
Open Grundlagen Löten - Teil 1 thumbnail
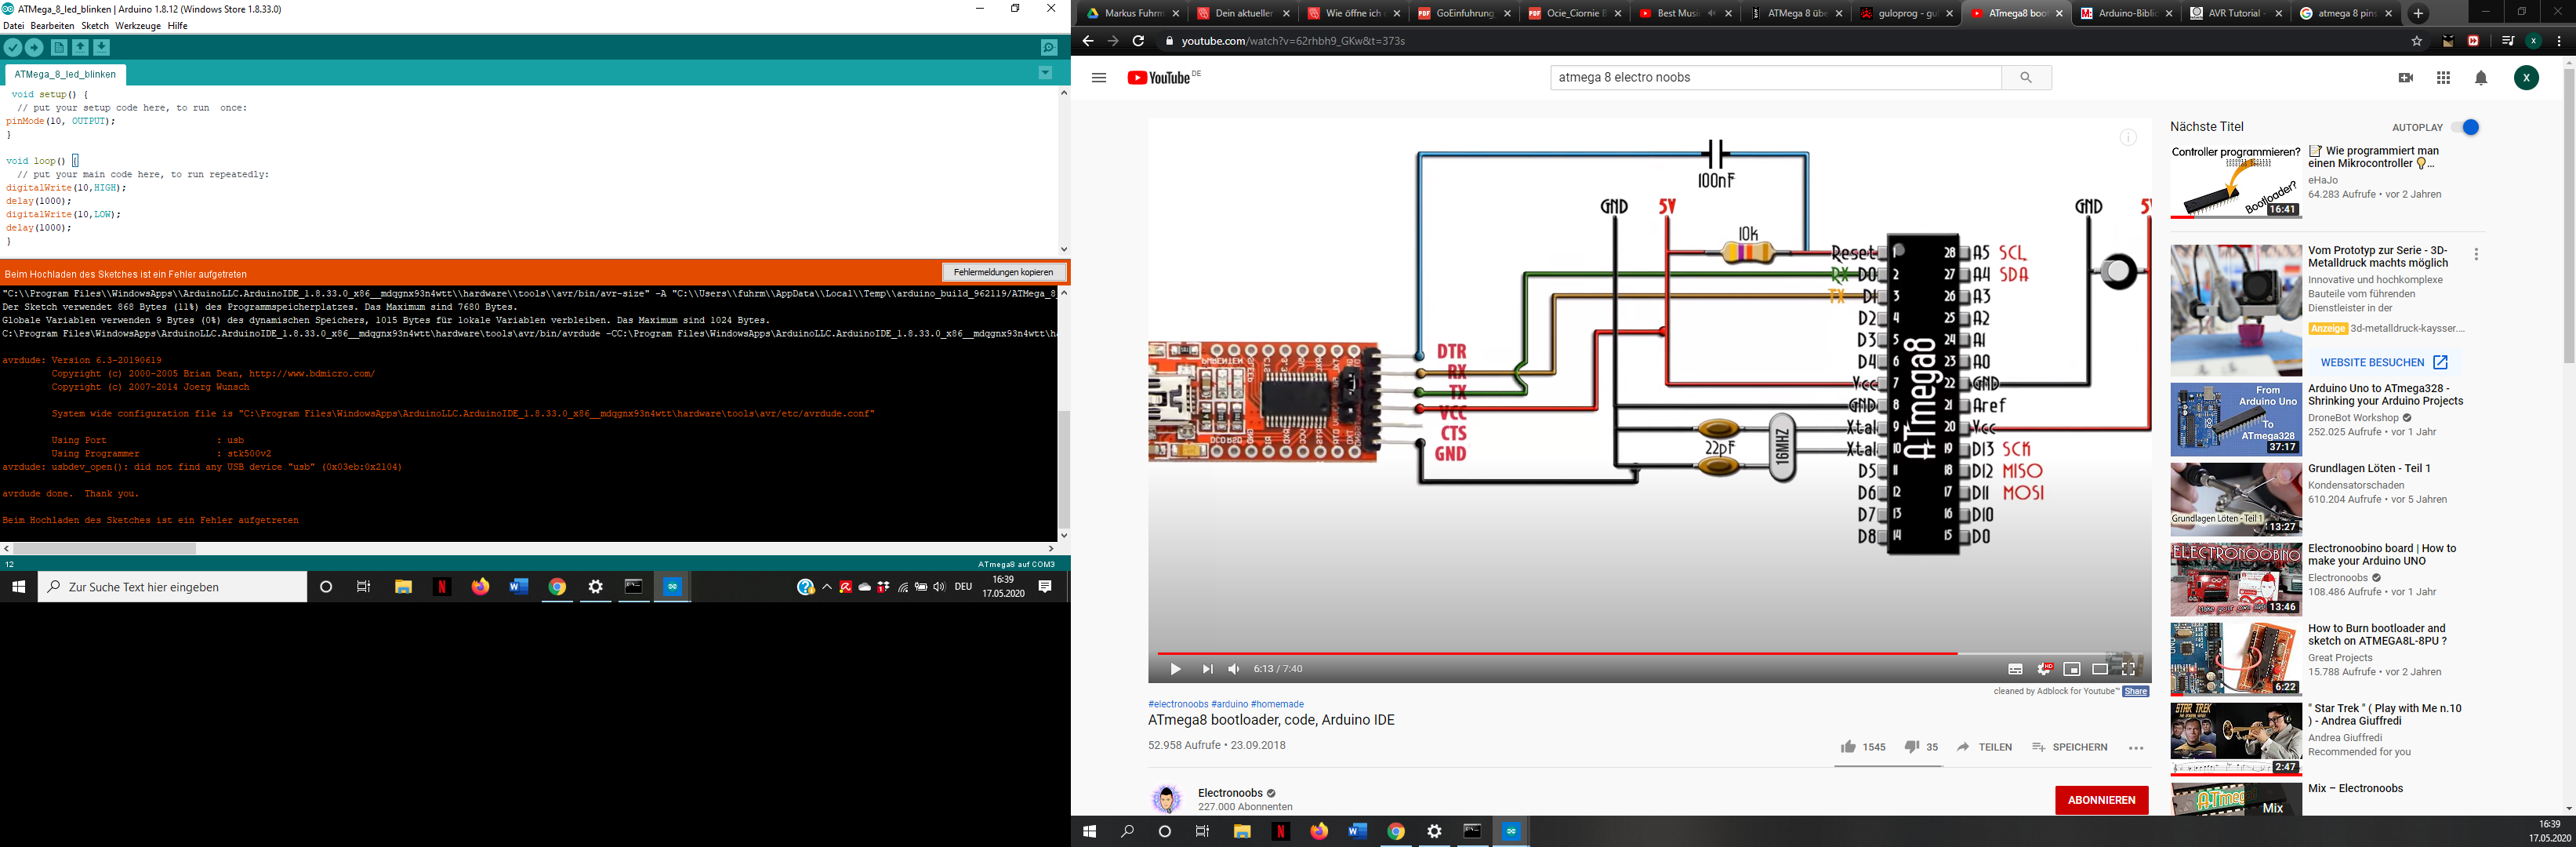(x=2236, y=499)
